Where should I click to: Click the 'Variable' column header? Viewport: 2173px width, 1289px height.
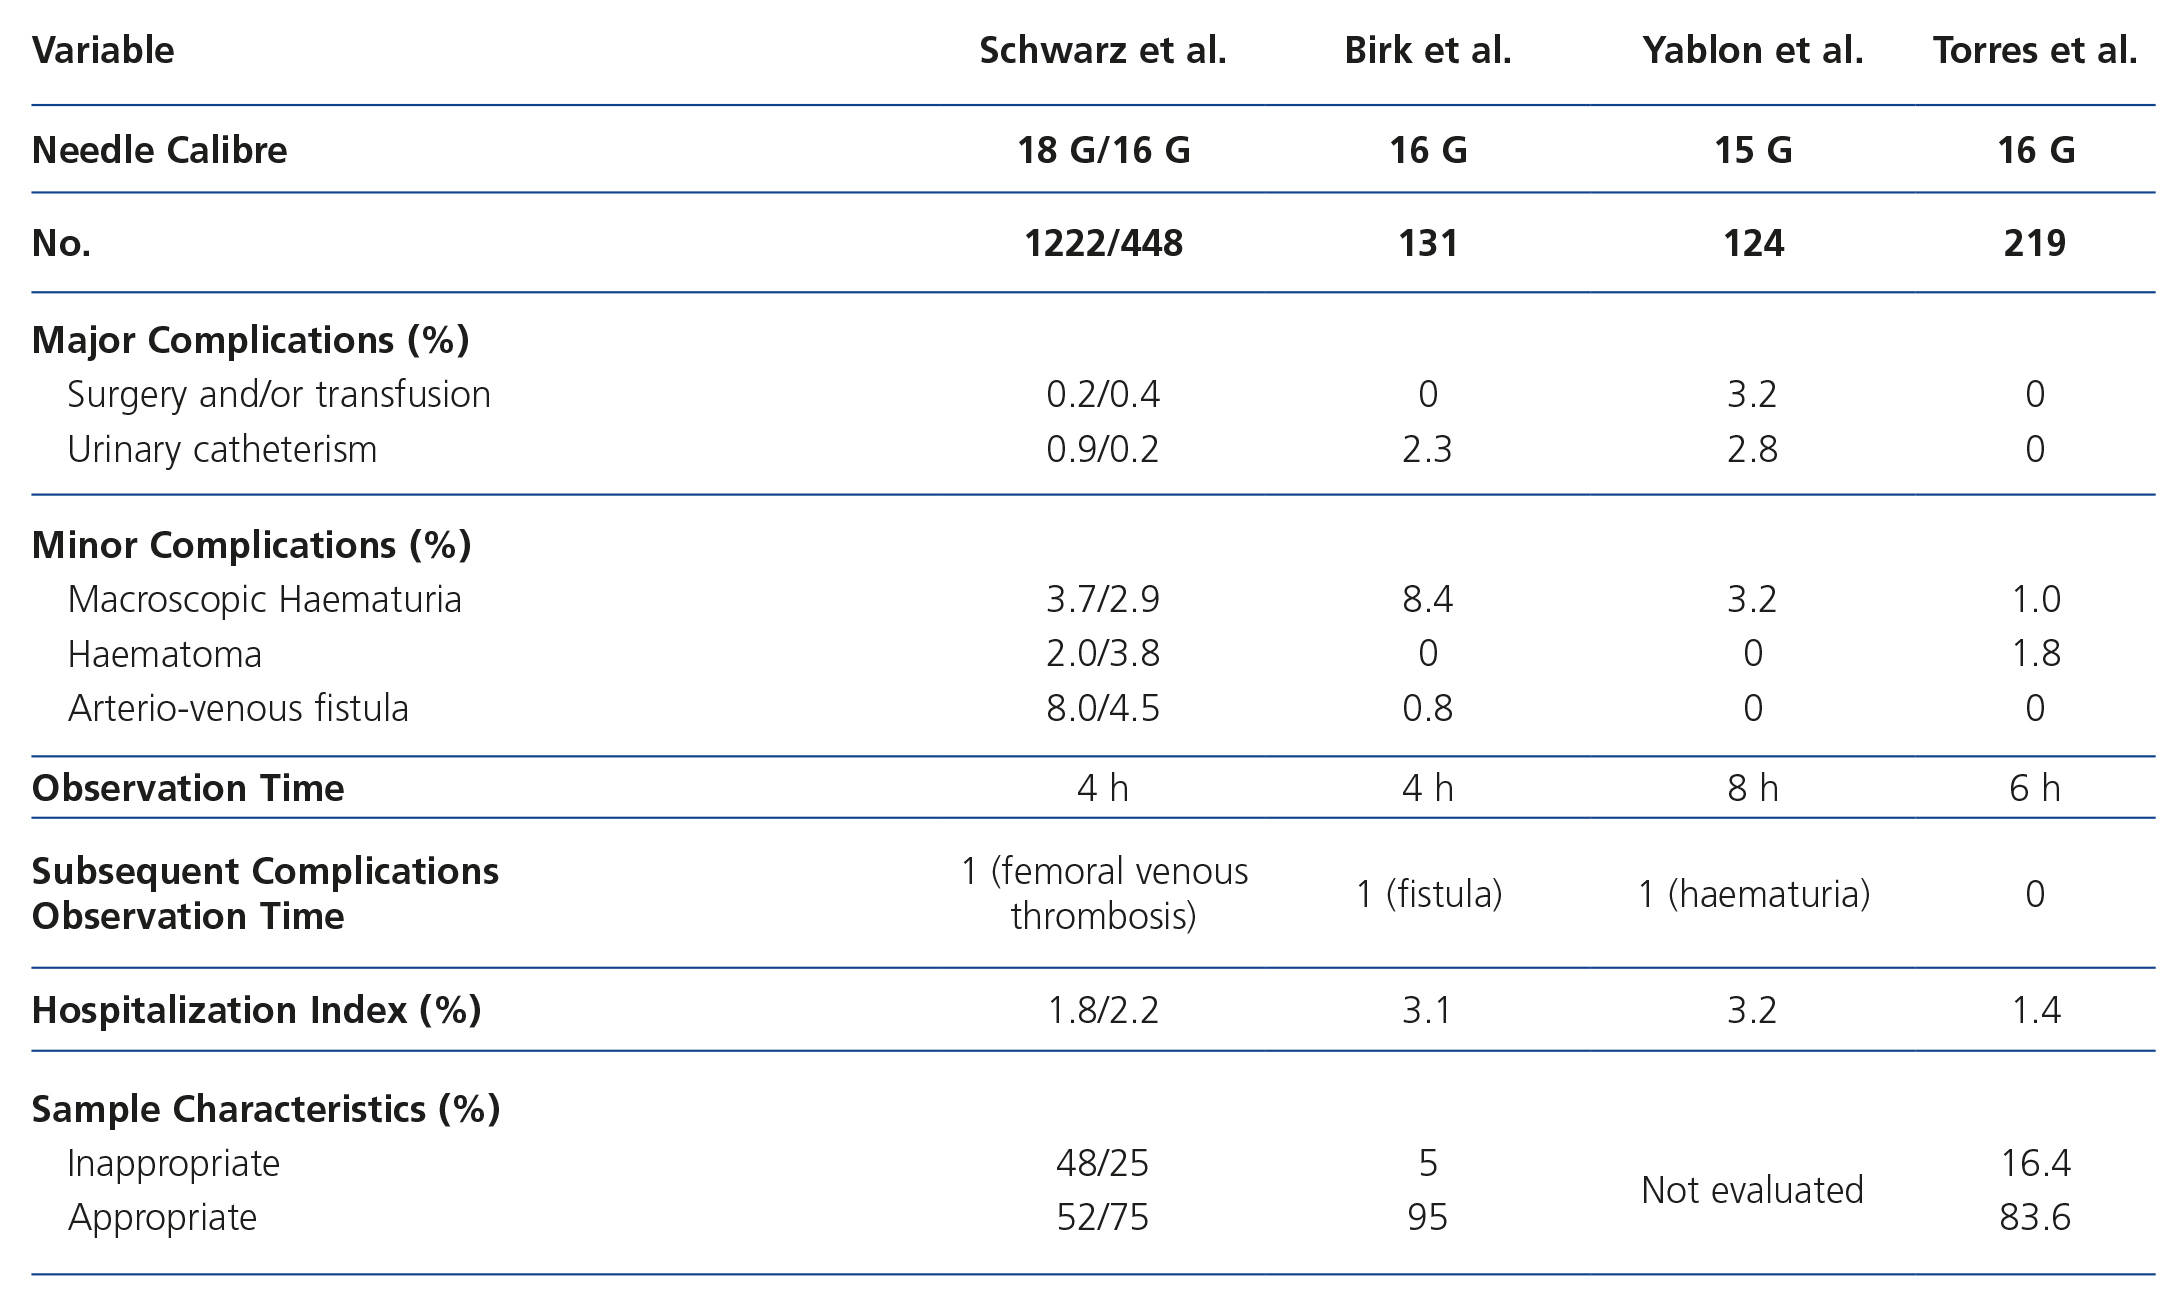103,50
